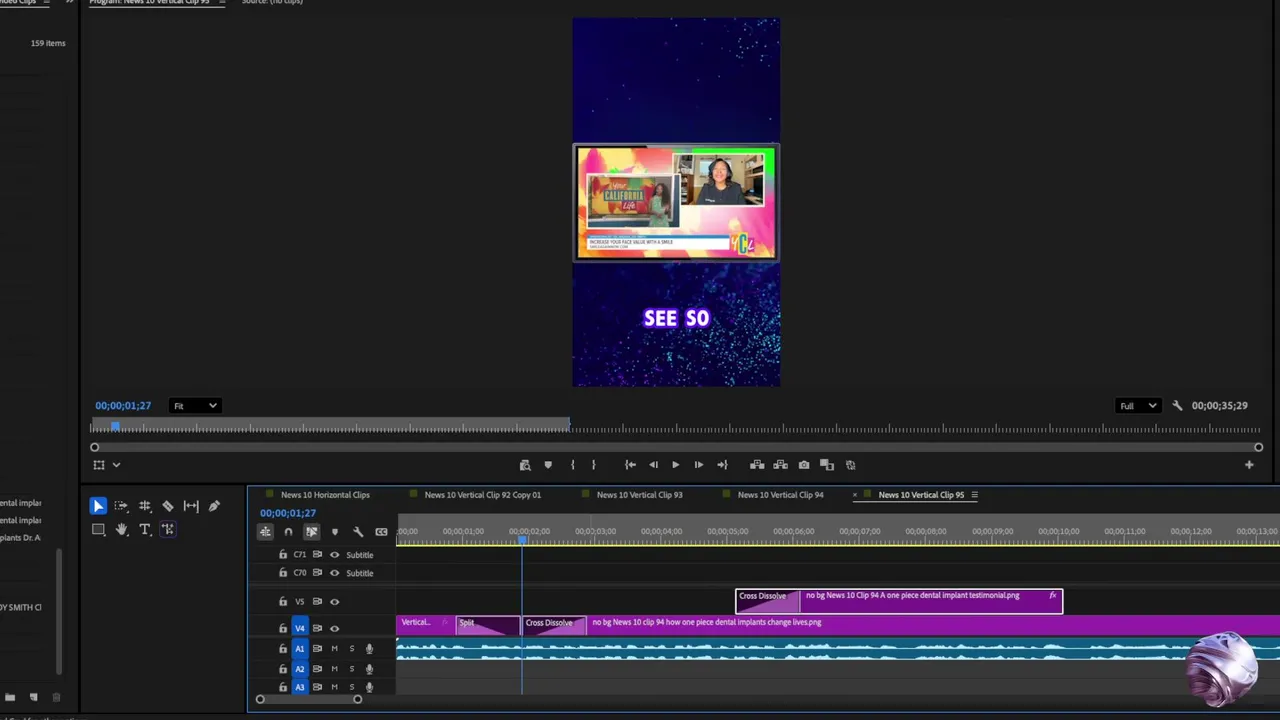This screenshot has height=720, width=1280.
Task: Open Program Monitor settings wrench
Action: tap(1177, 406)
